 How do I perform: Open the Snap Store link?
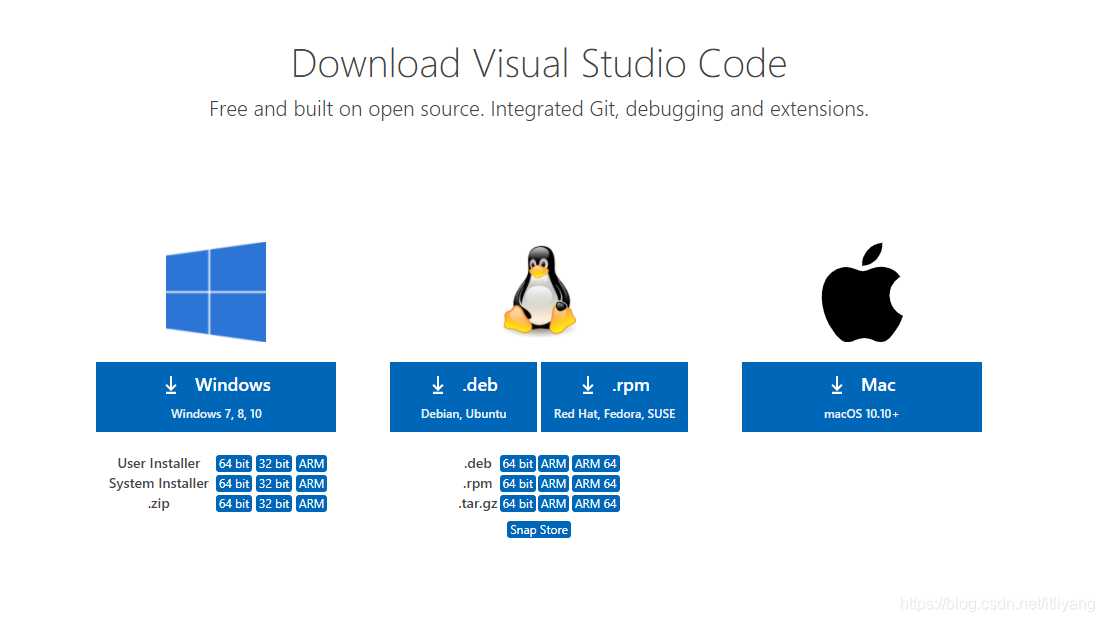pyautogui.click(x=539, y=530)
